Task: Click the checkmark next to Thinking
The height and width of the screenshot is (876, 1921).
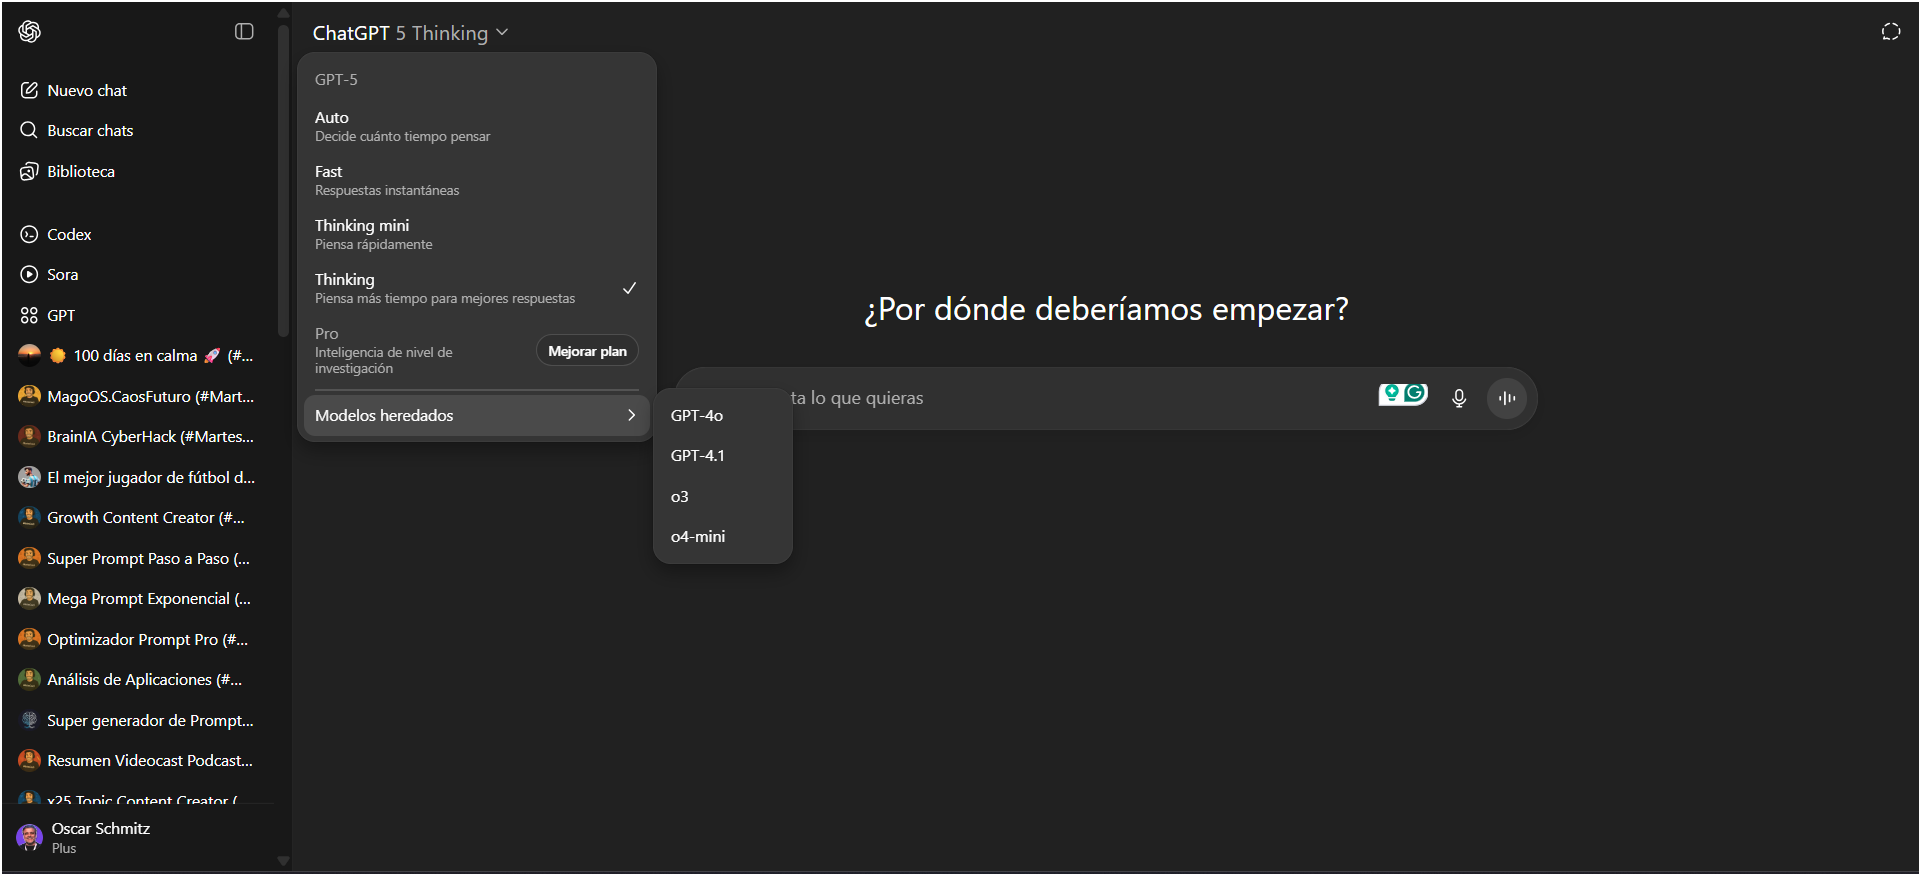Action: tap(629, 288)
